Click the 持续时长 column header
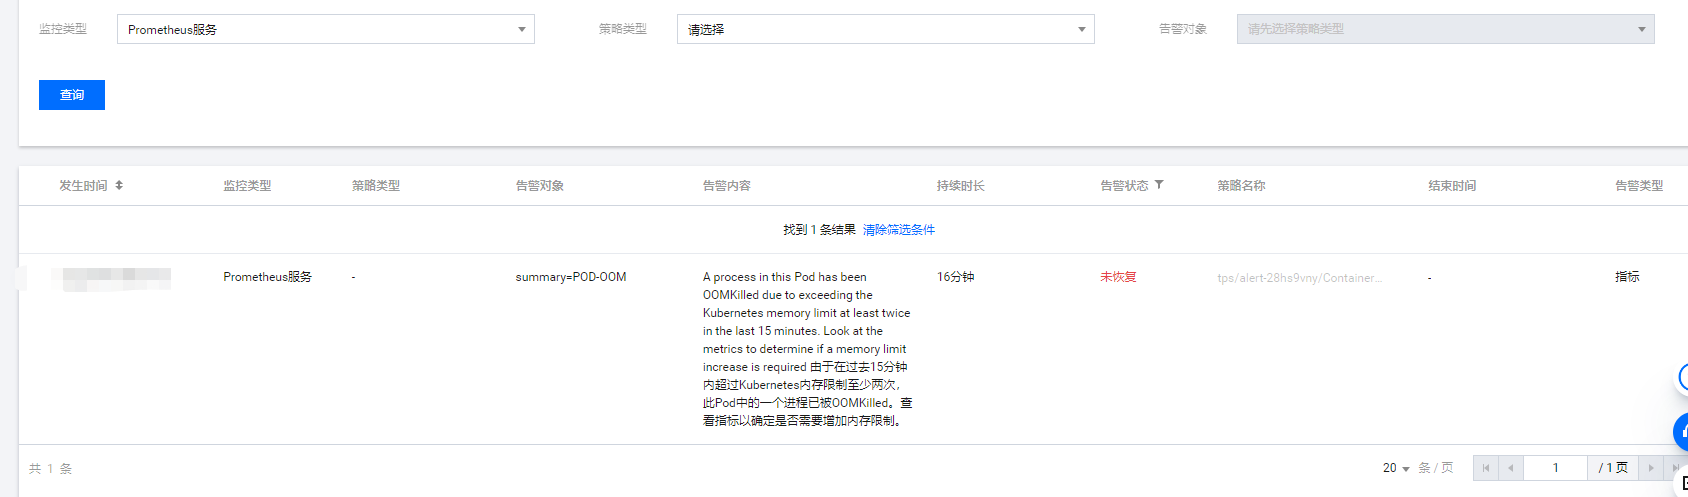 coord(960,186)
